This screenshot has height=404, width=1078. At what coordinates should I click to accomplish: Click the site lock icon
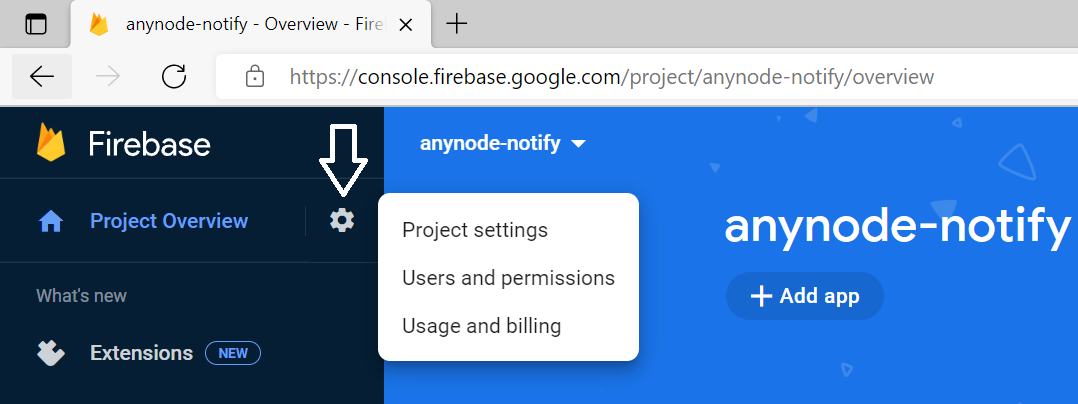[255, 76]
